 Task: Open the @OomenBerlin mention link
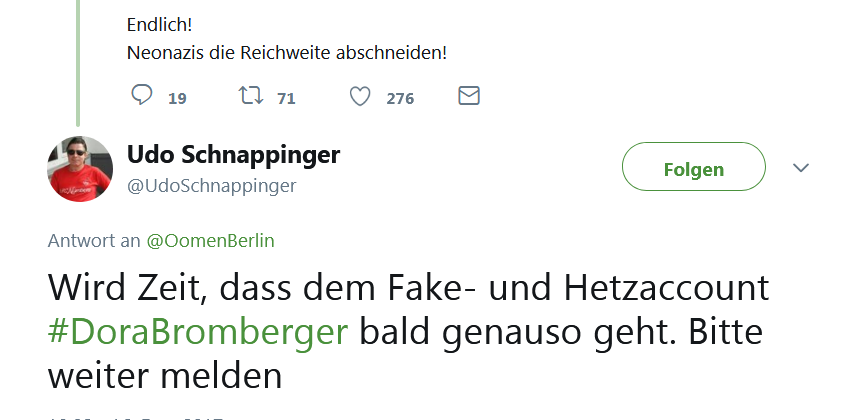click(x=210, y=240)
